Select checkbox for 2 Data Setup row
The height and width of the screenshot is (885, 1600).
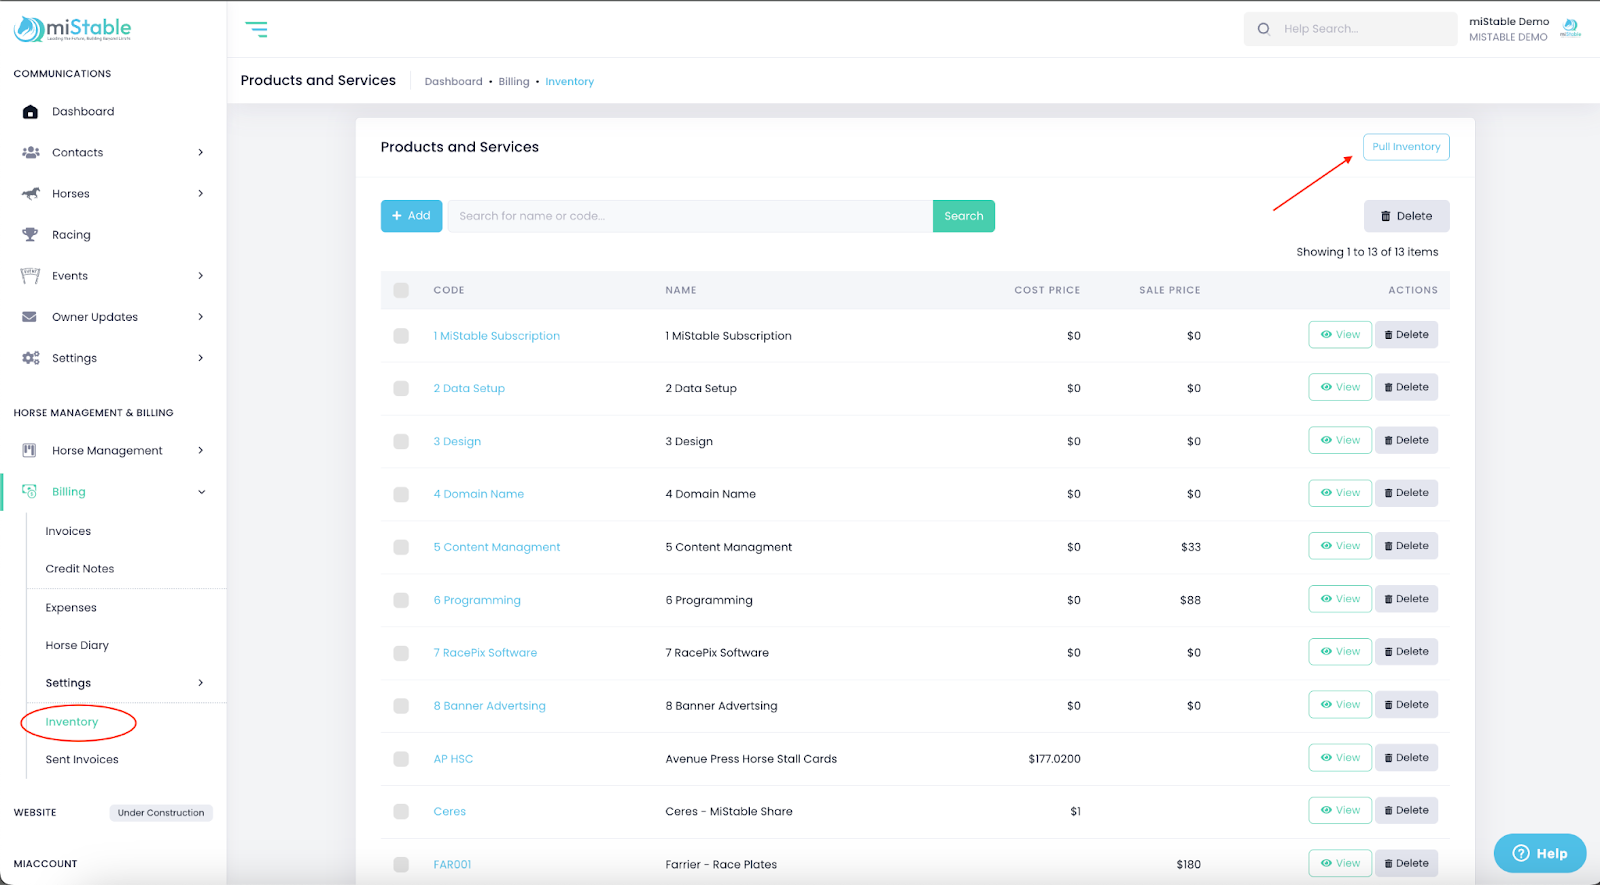tap(401, 389)
